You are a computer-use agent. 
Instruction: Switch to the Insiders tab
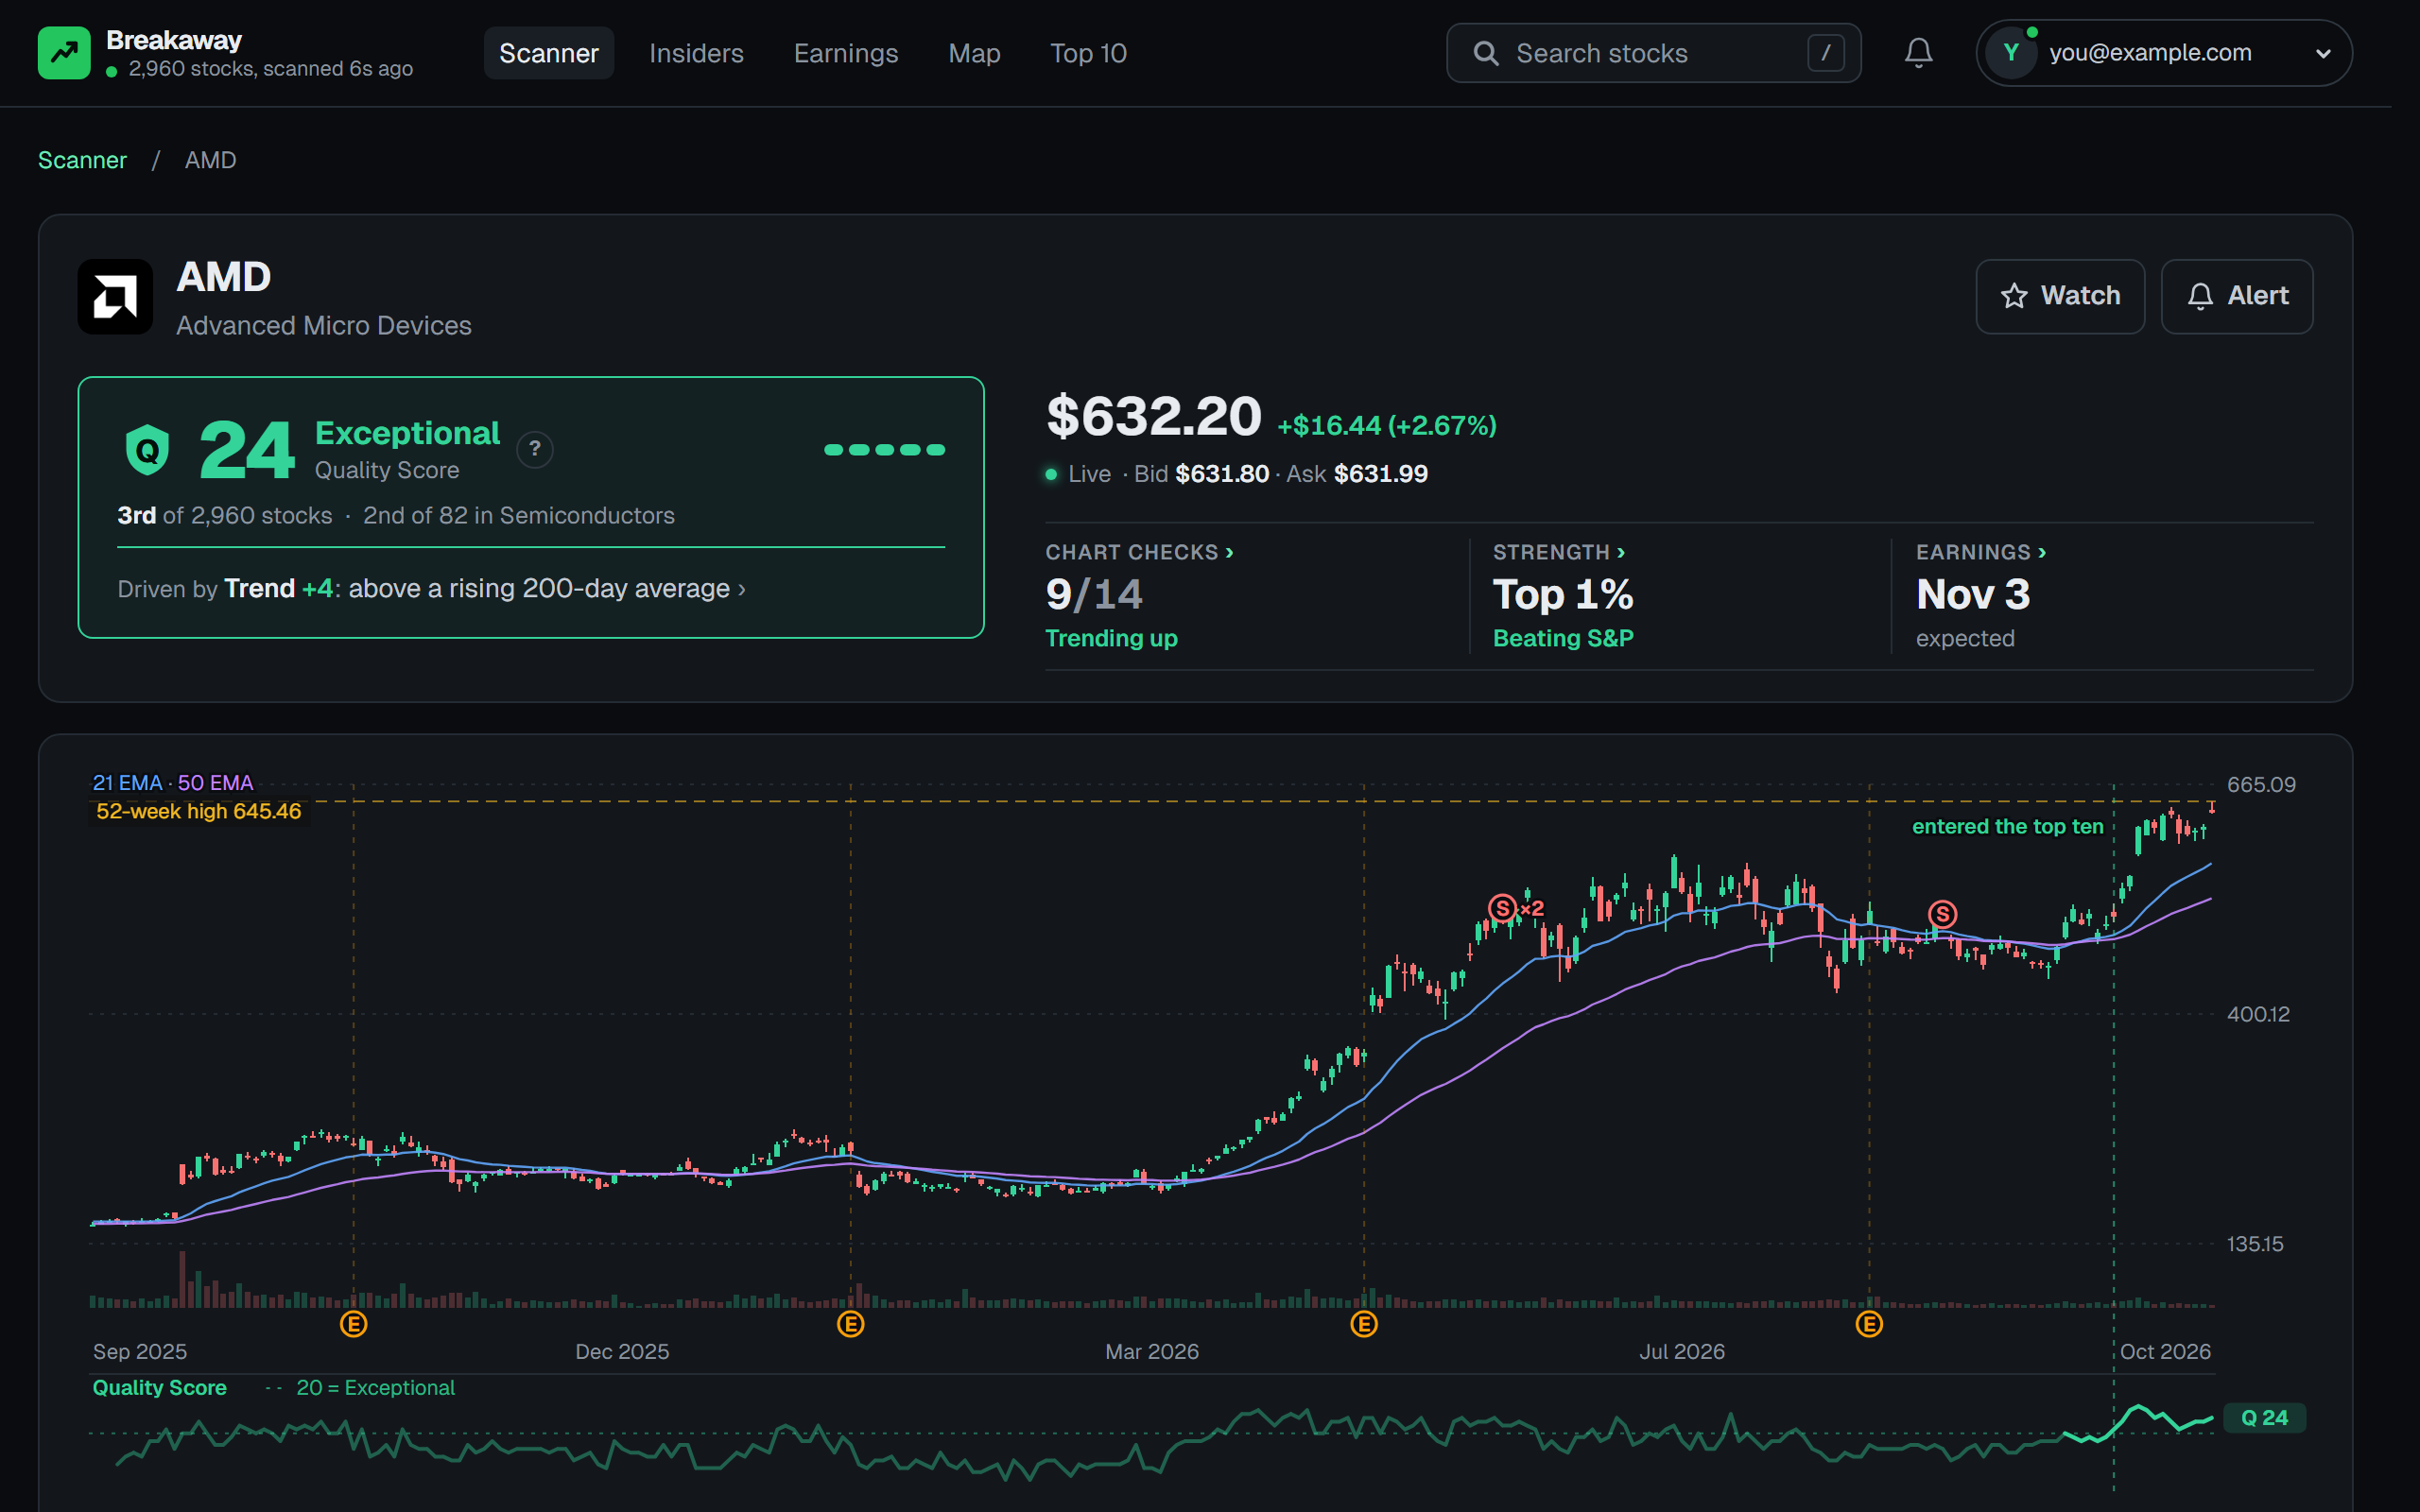696,53
